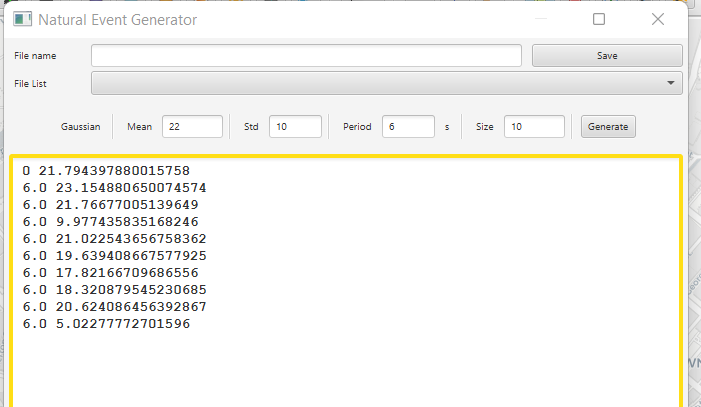
Task: Click the File name label
Action: (35, 56)
